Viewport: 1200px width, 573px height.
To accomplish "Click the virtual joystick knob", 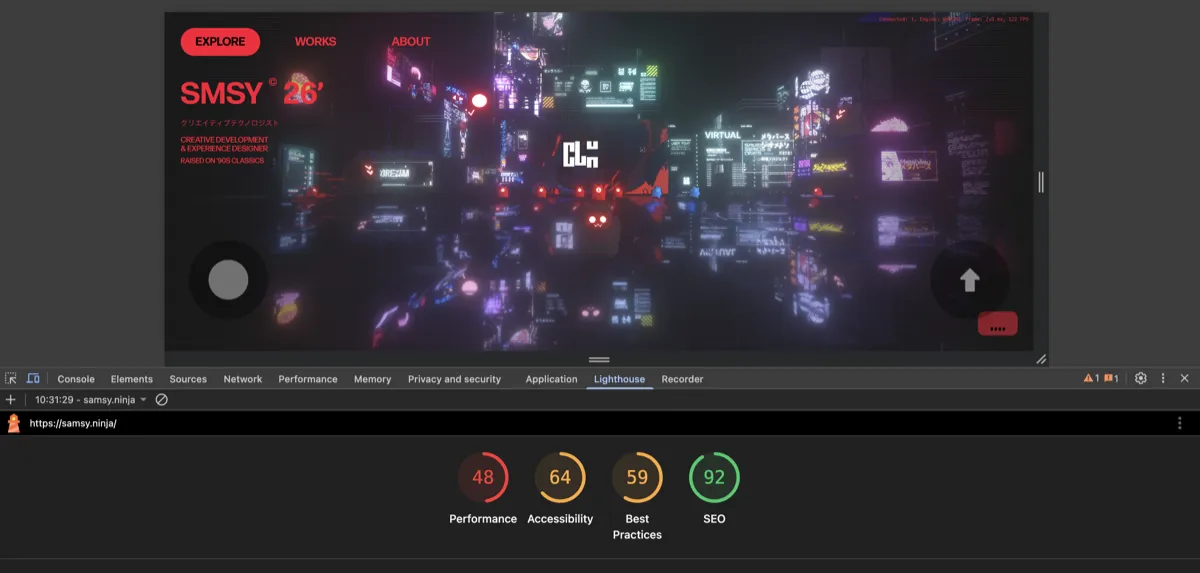I will (228, 279).
